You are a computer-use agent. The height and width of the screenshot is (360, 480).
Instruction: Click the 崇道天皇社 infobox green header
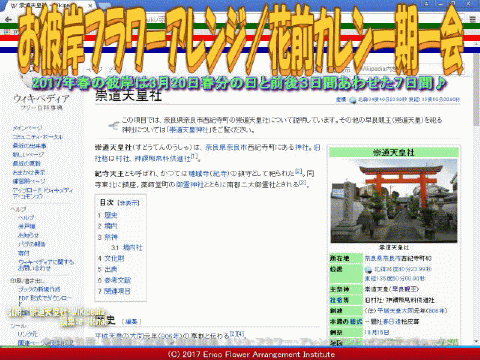(394, 153)
